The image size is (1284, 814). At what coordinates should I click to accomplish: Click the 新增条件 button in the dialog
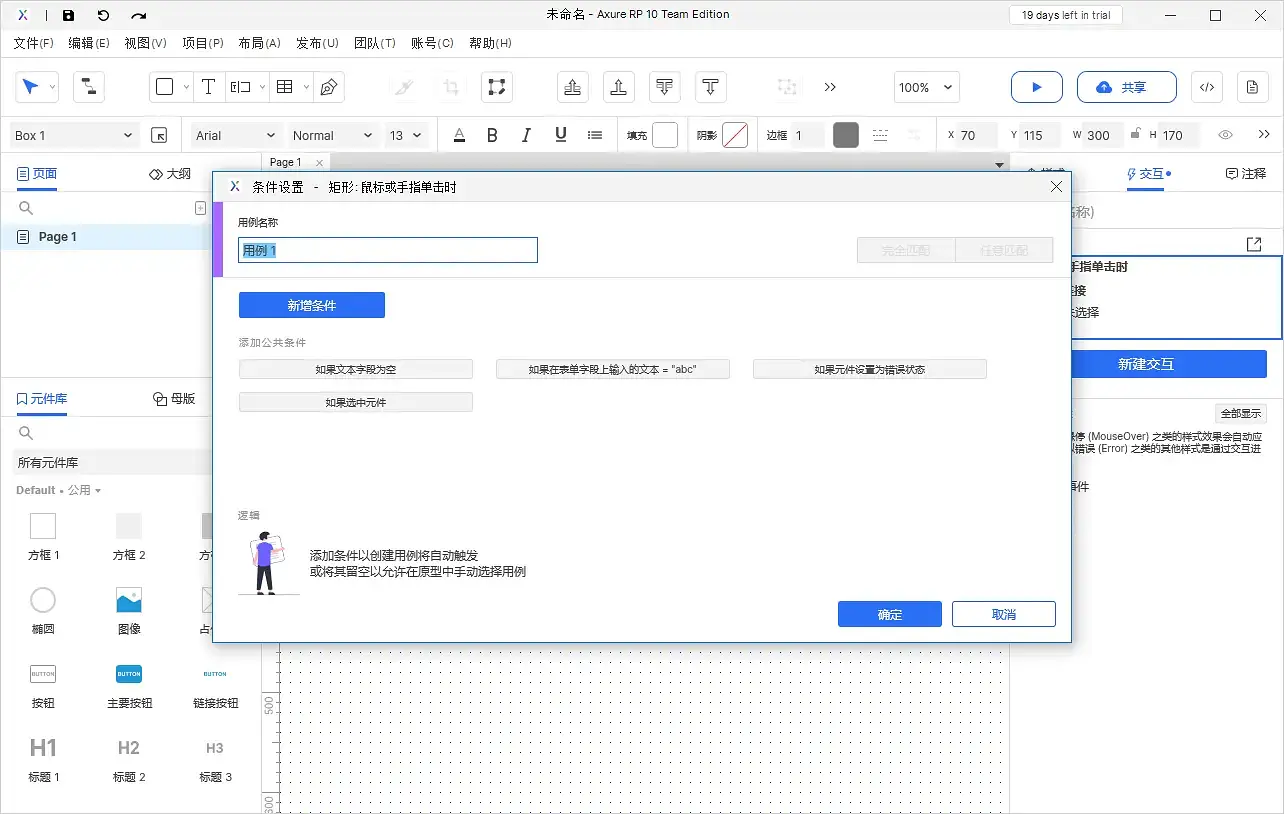click(312, 305)
